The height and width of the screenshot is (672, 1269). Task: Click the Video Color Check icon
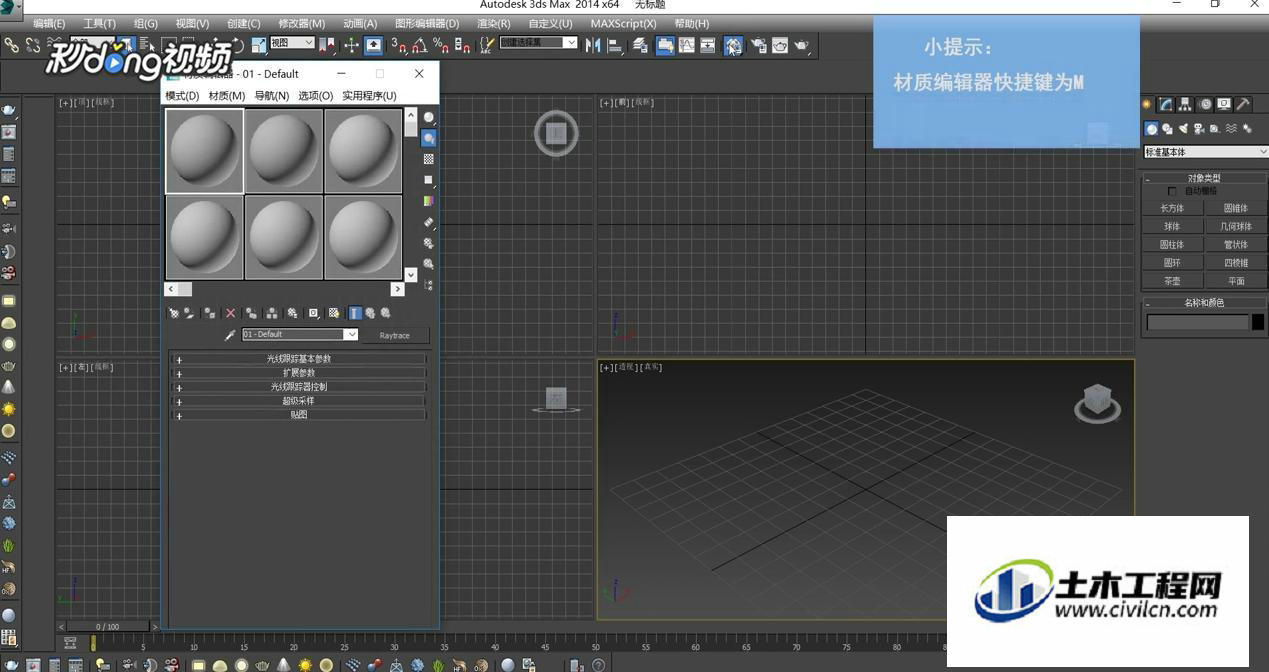429,201
